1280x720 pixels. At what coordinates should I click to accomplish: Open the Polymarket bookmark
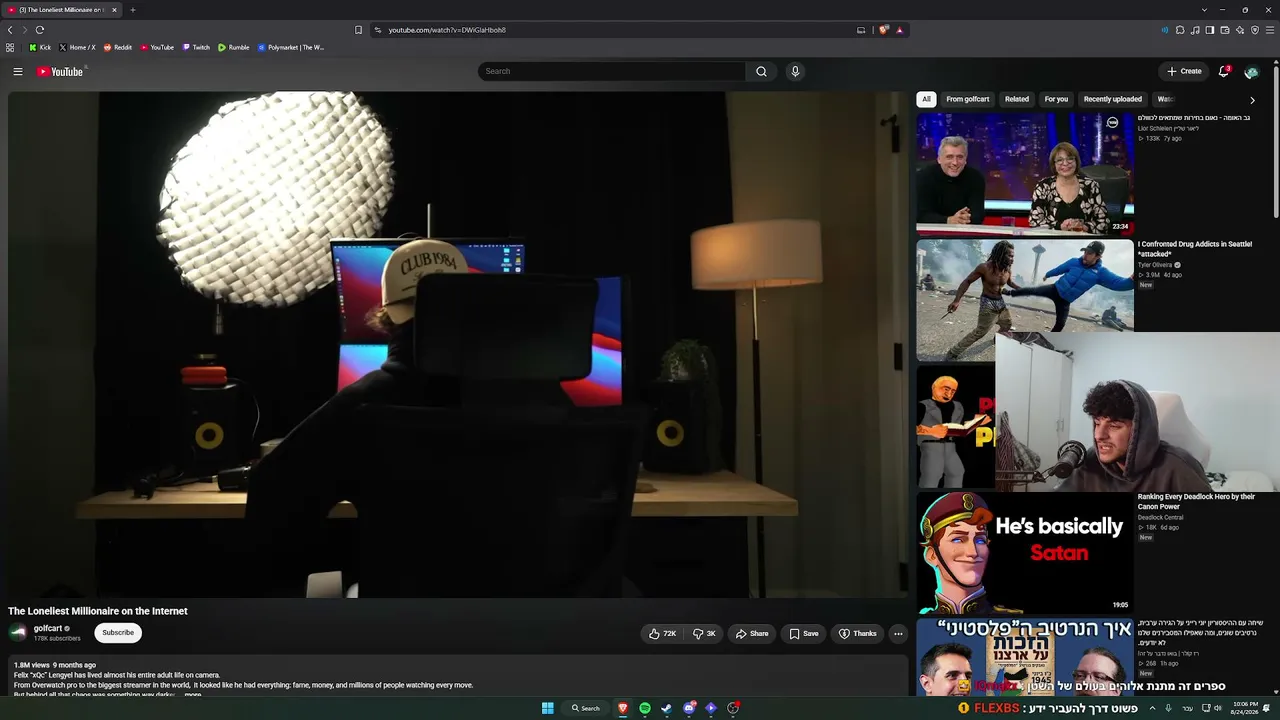pos(291,47)
